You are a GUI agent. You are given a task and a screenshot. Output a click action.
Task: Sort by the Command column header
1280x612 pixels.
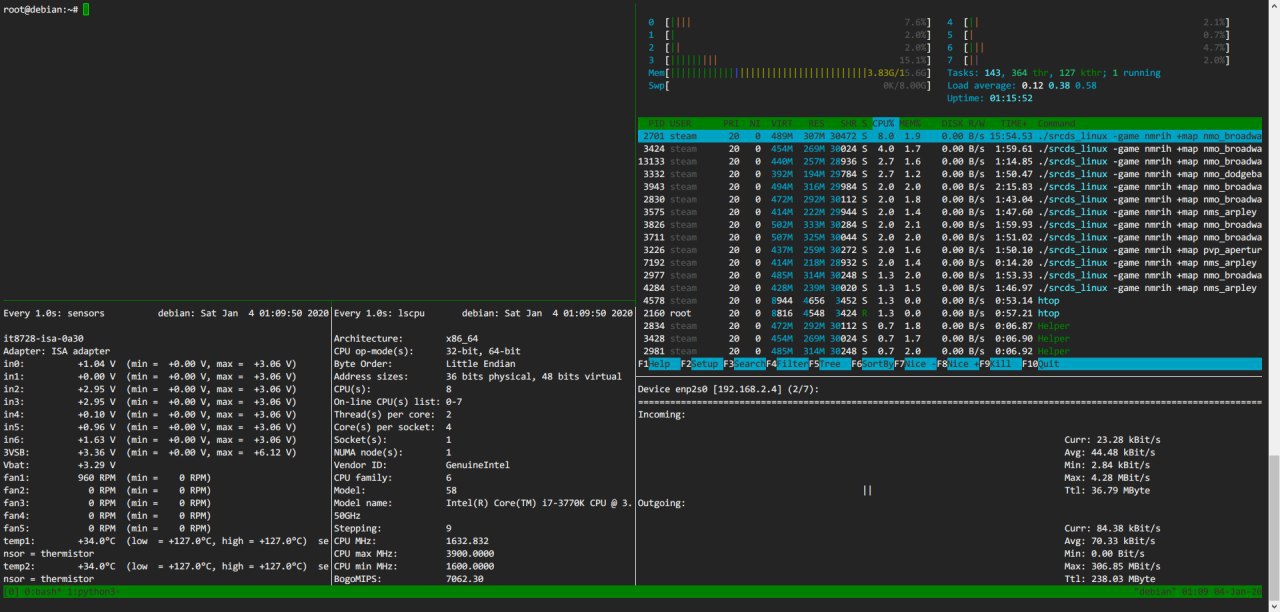(1056, 123)
